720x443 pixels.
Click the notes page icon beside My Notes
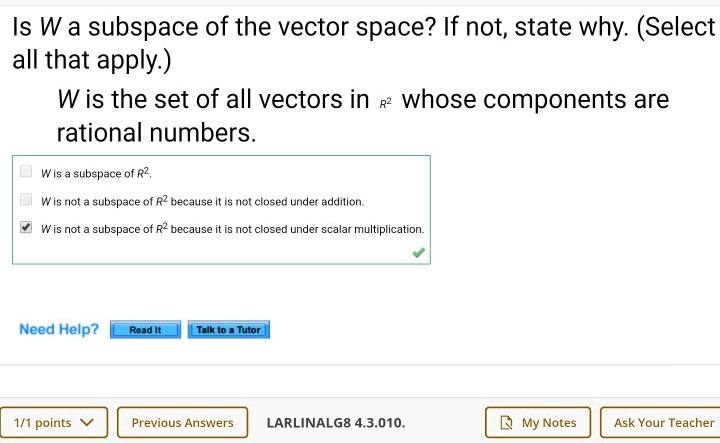point(506,423)
